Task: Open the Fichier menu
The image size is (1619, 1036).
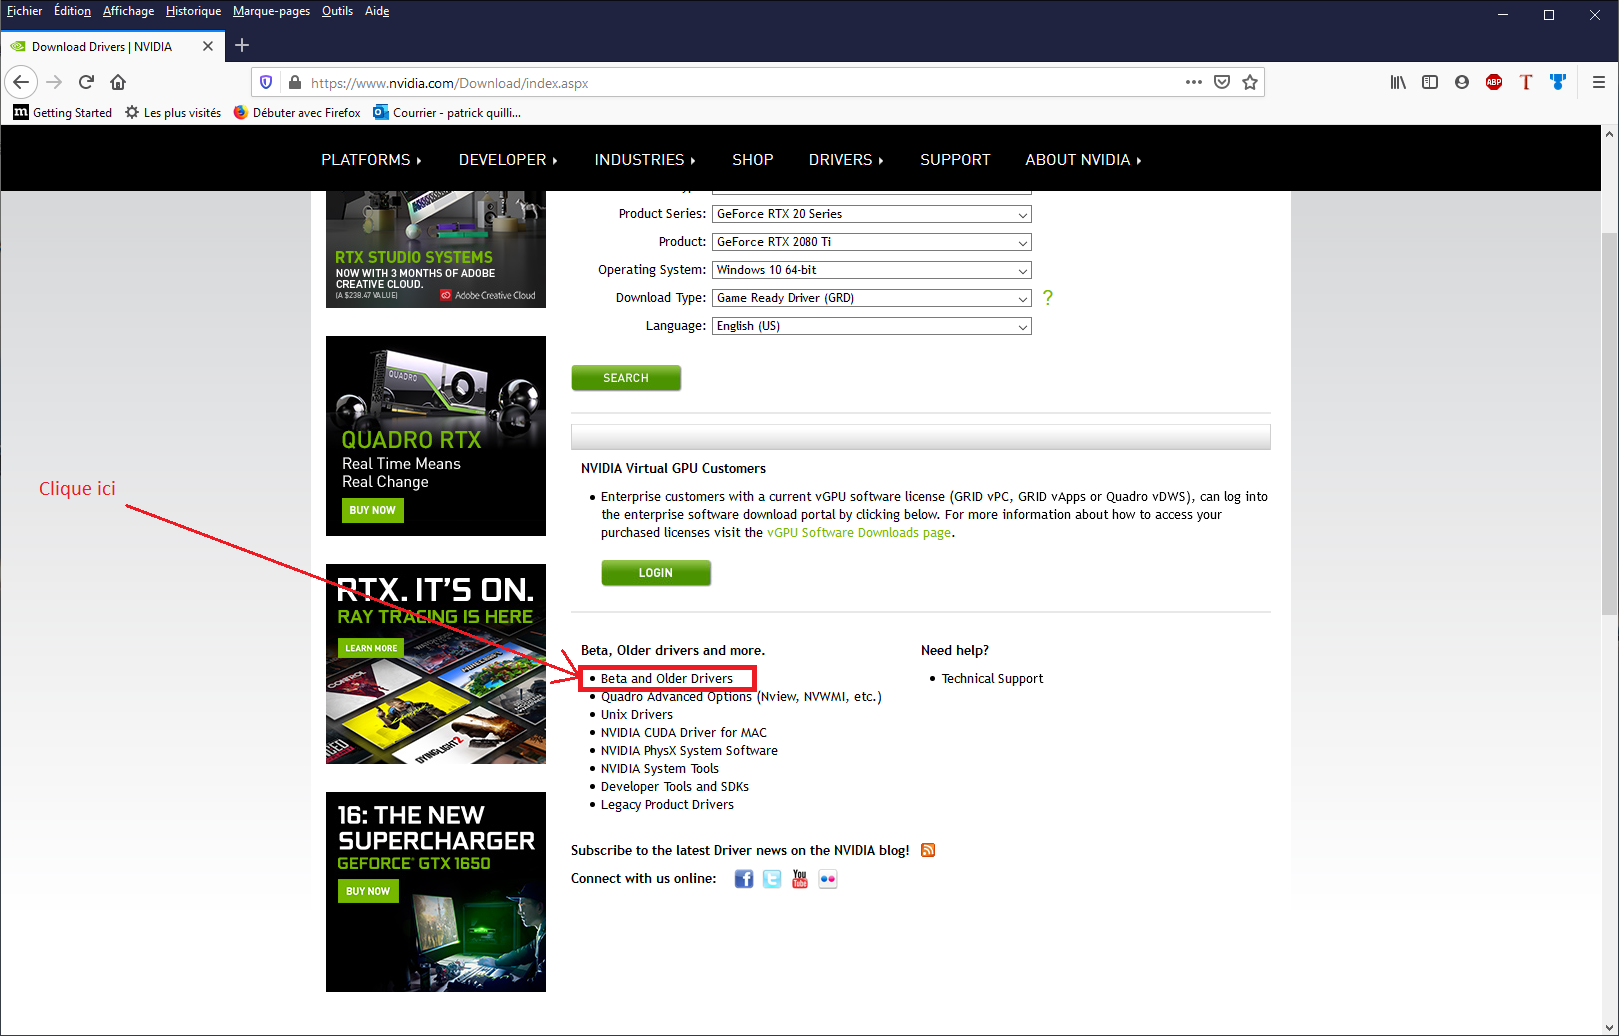Action: pyautogui.click(x=24, y=11)
